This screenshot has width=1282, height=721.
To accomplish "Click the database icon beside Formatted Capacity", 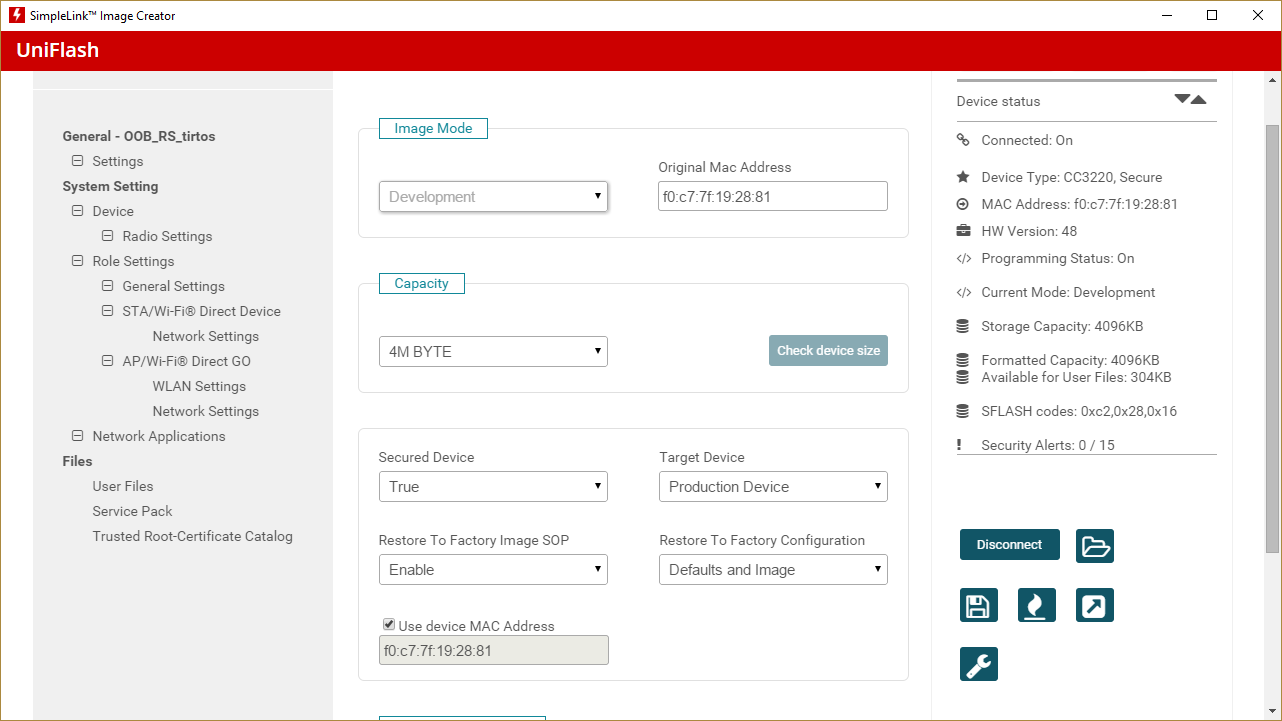I will point(963,360).
